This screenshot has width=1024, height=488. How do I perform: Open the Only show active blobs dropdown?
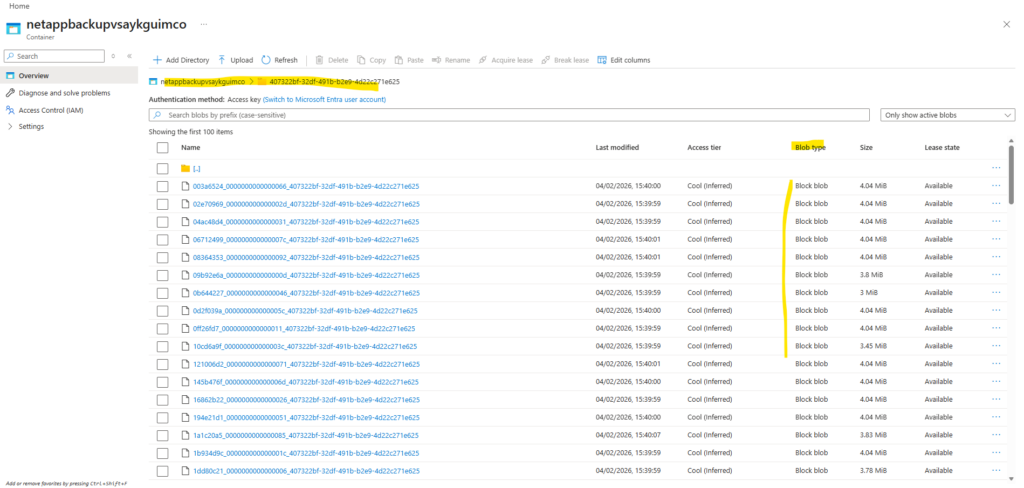coord(948,116)
